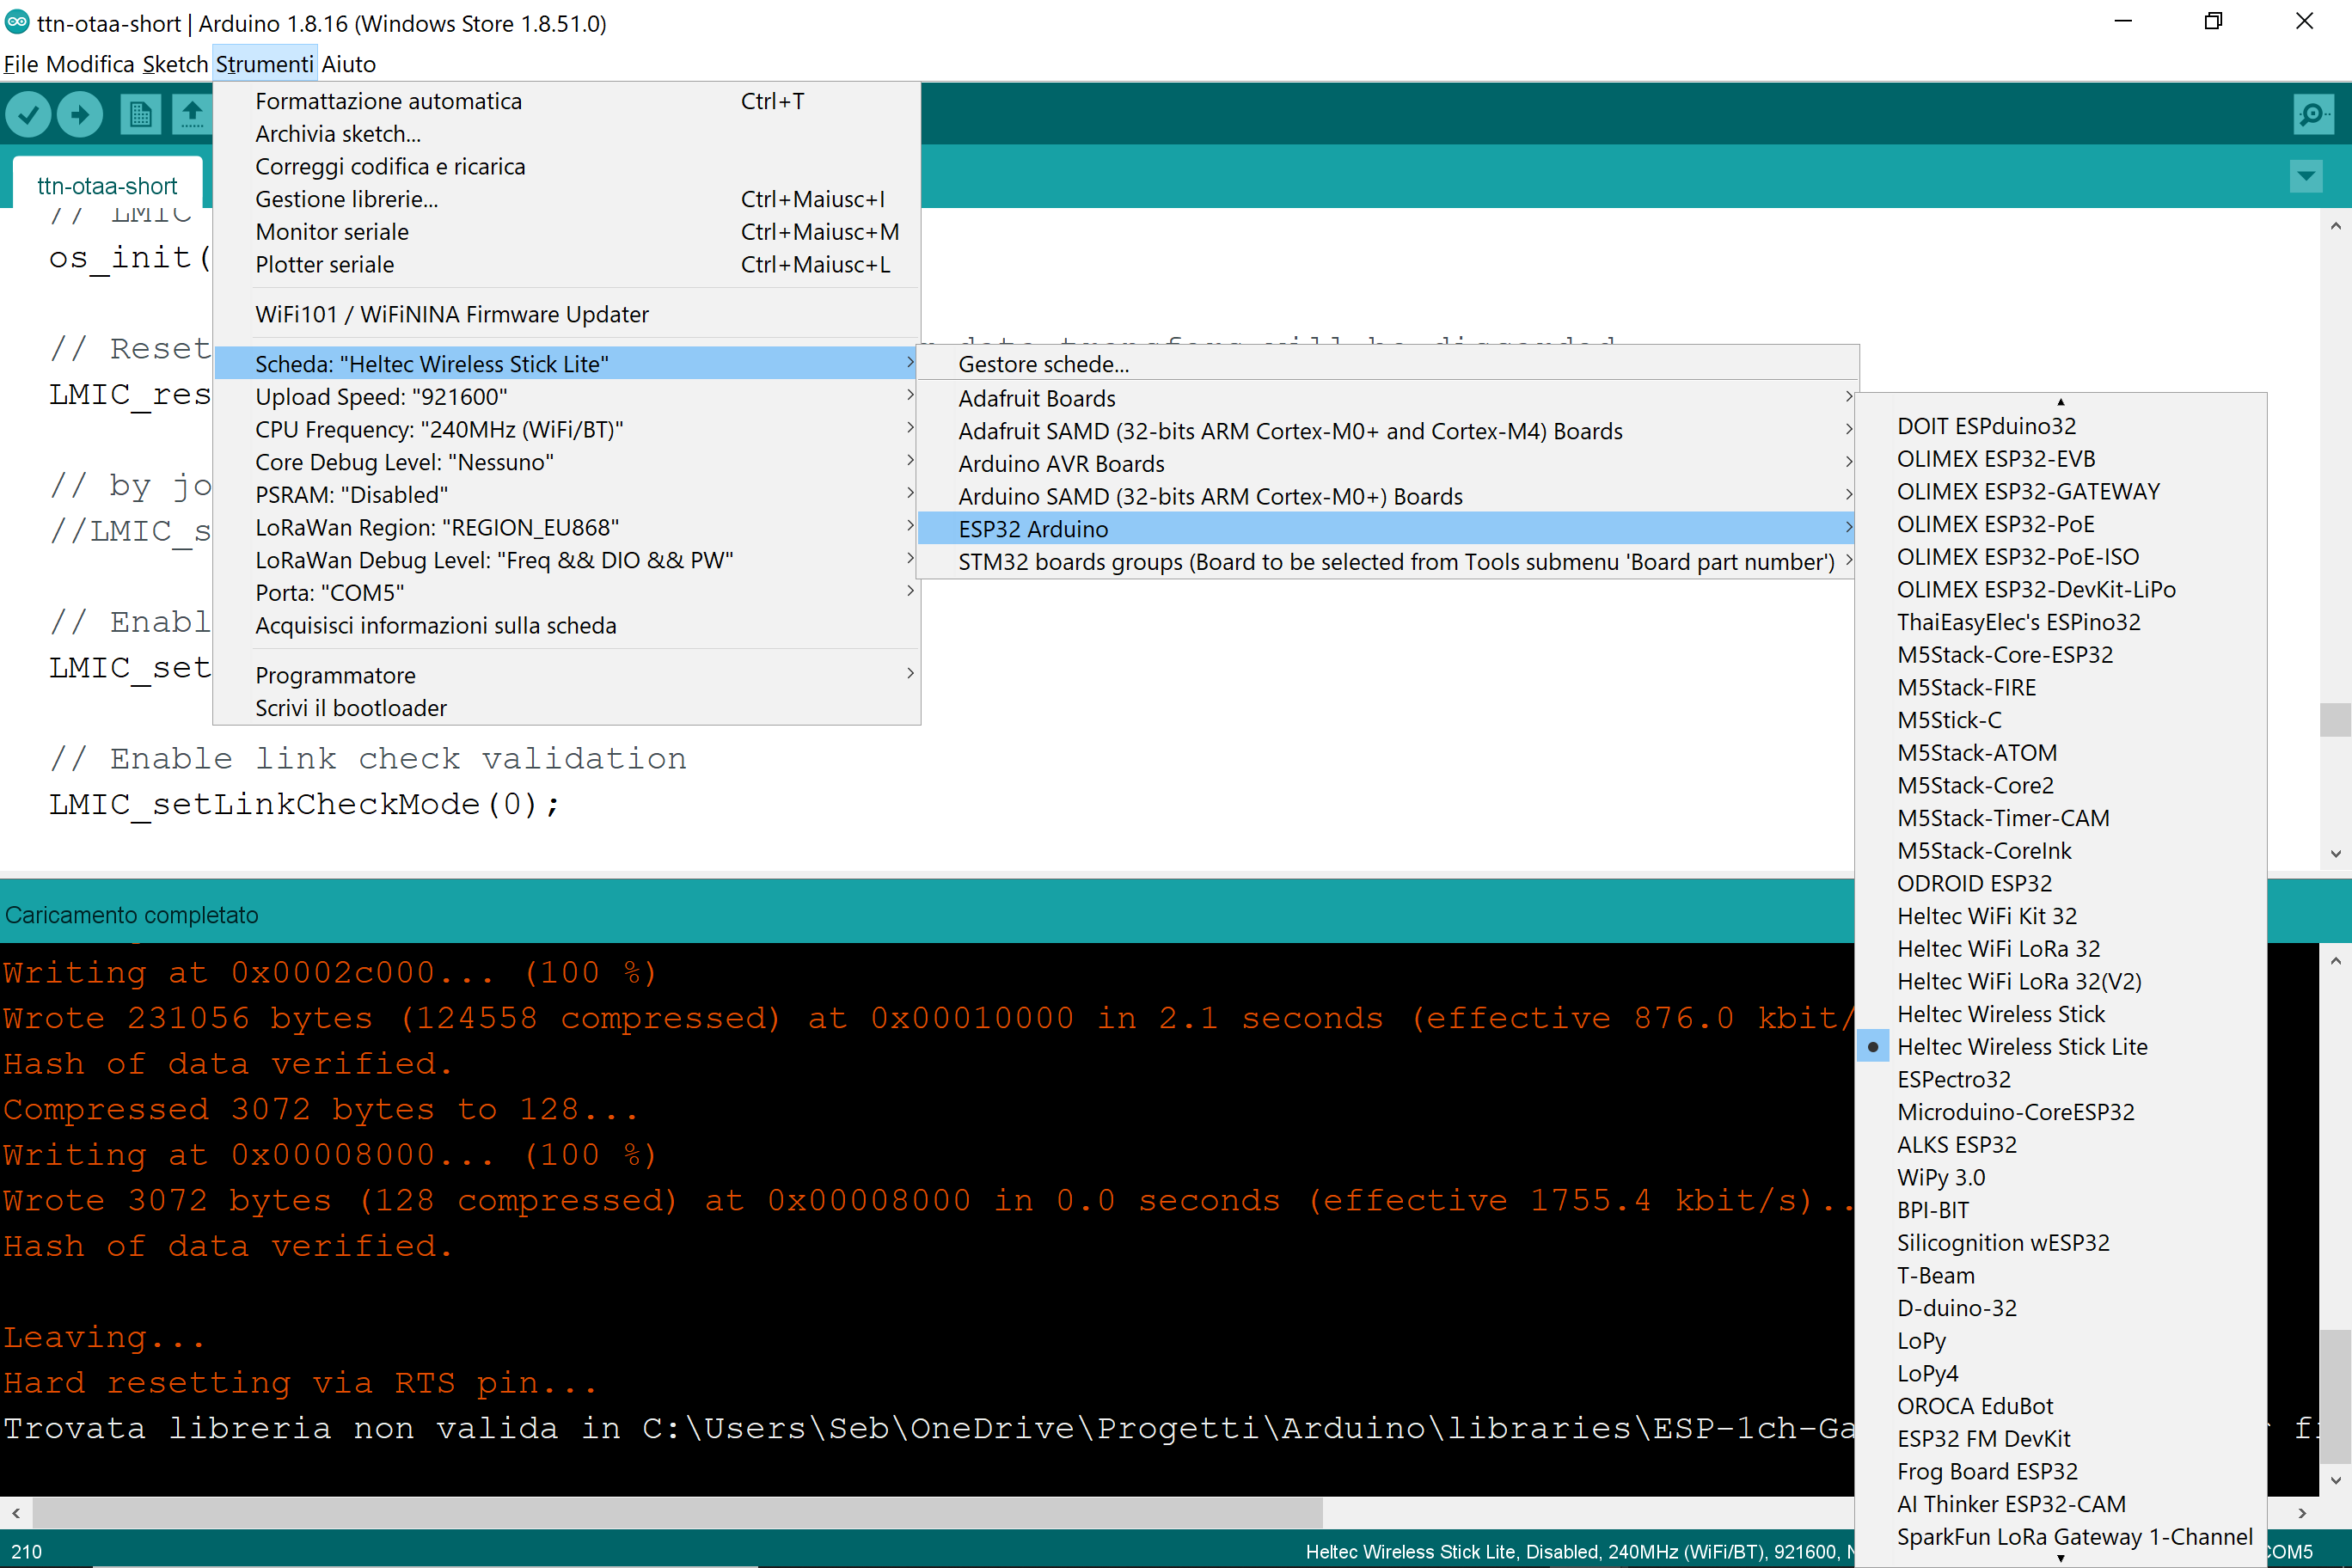Click the editor vertical scrollbar thumb

(2335, 720)
